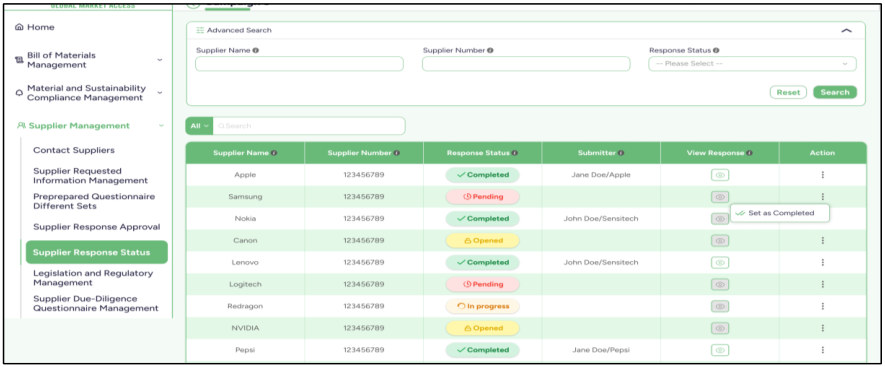This screenshot has width=885, height=367.
Task: Open action menu for NVIDIA row
Action: (822, 328)
